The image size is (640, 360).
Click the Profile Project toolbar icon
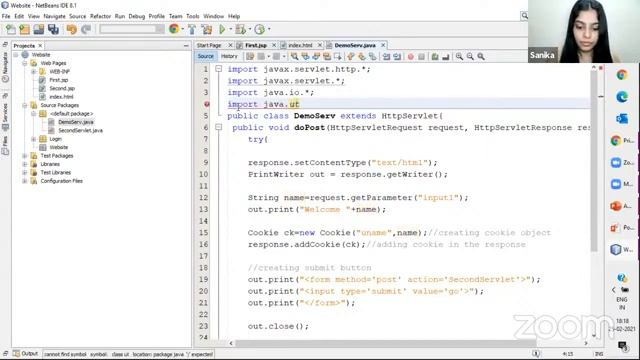point(260,29)
